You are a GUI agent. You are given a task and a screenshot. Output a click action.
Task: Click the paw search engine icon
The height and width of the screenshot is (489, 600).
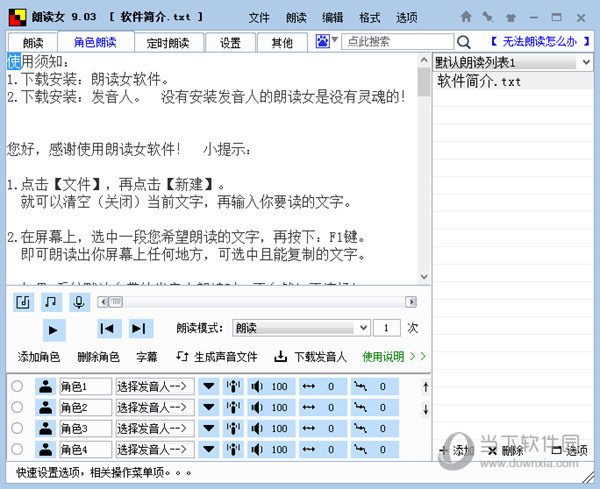323,41
